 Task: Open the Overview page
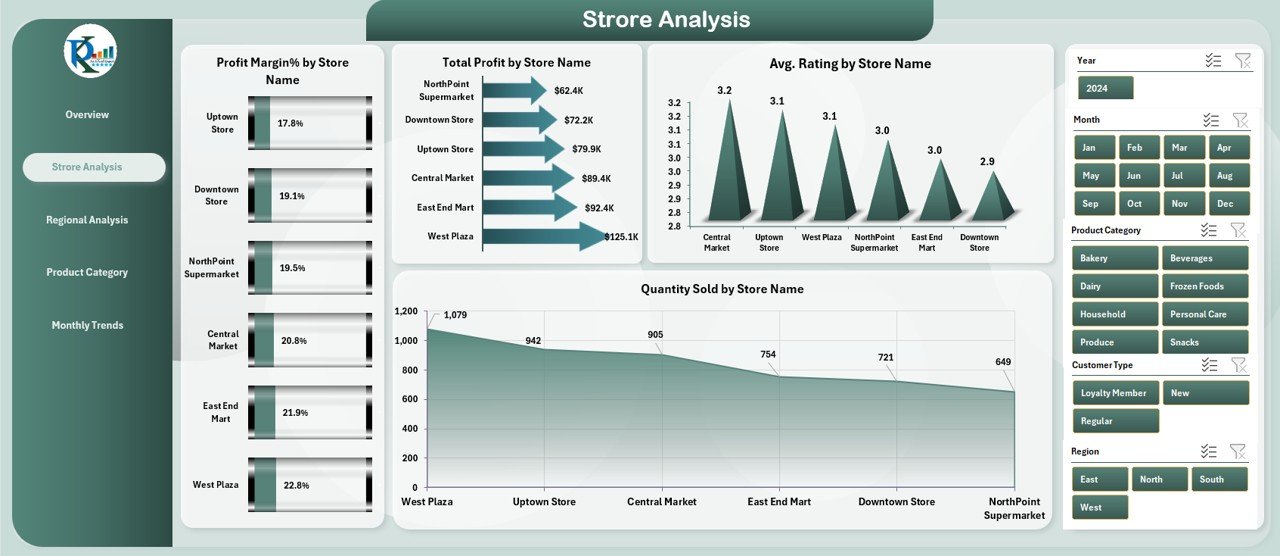point(87,115)
